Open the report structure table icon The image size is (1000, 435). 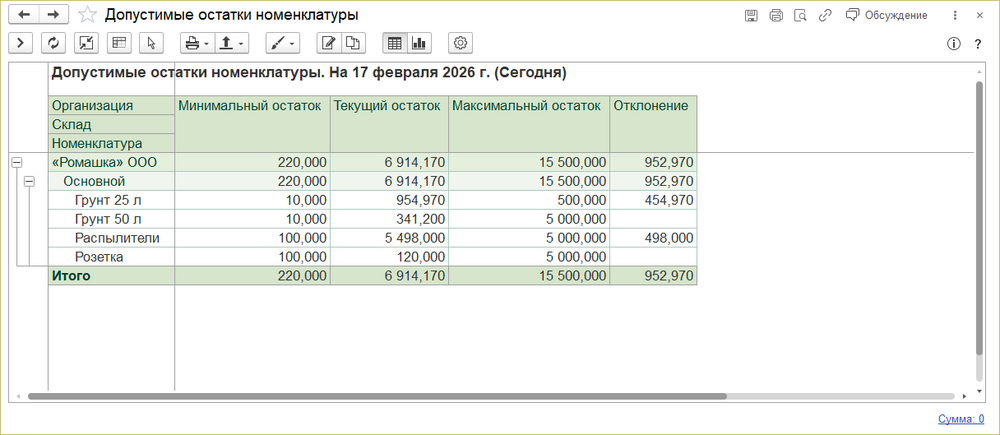click(119, 43)
